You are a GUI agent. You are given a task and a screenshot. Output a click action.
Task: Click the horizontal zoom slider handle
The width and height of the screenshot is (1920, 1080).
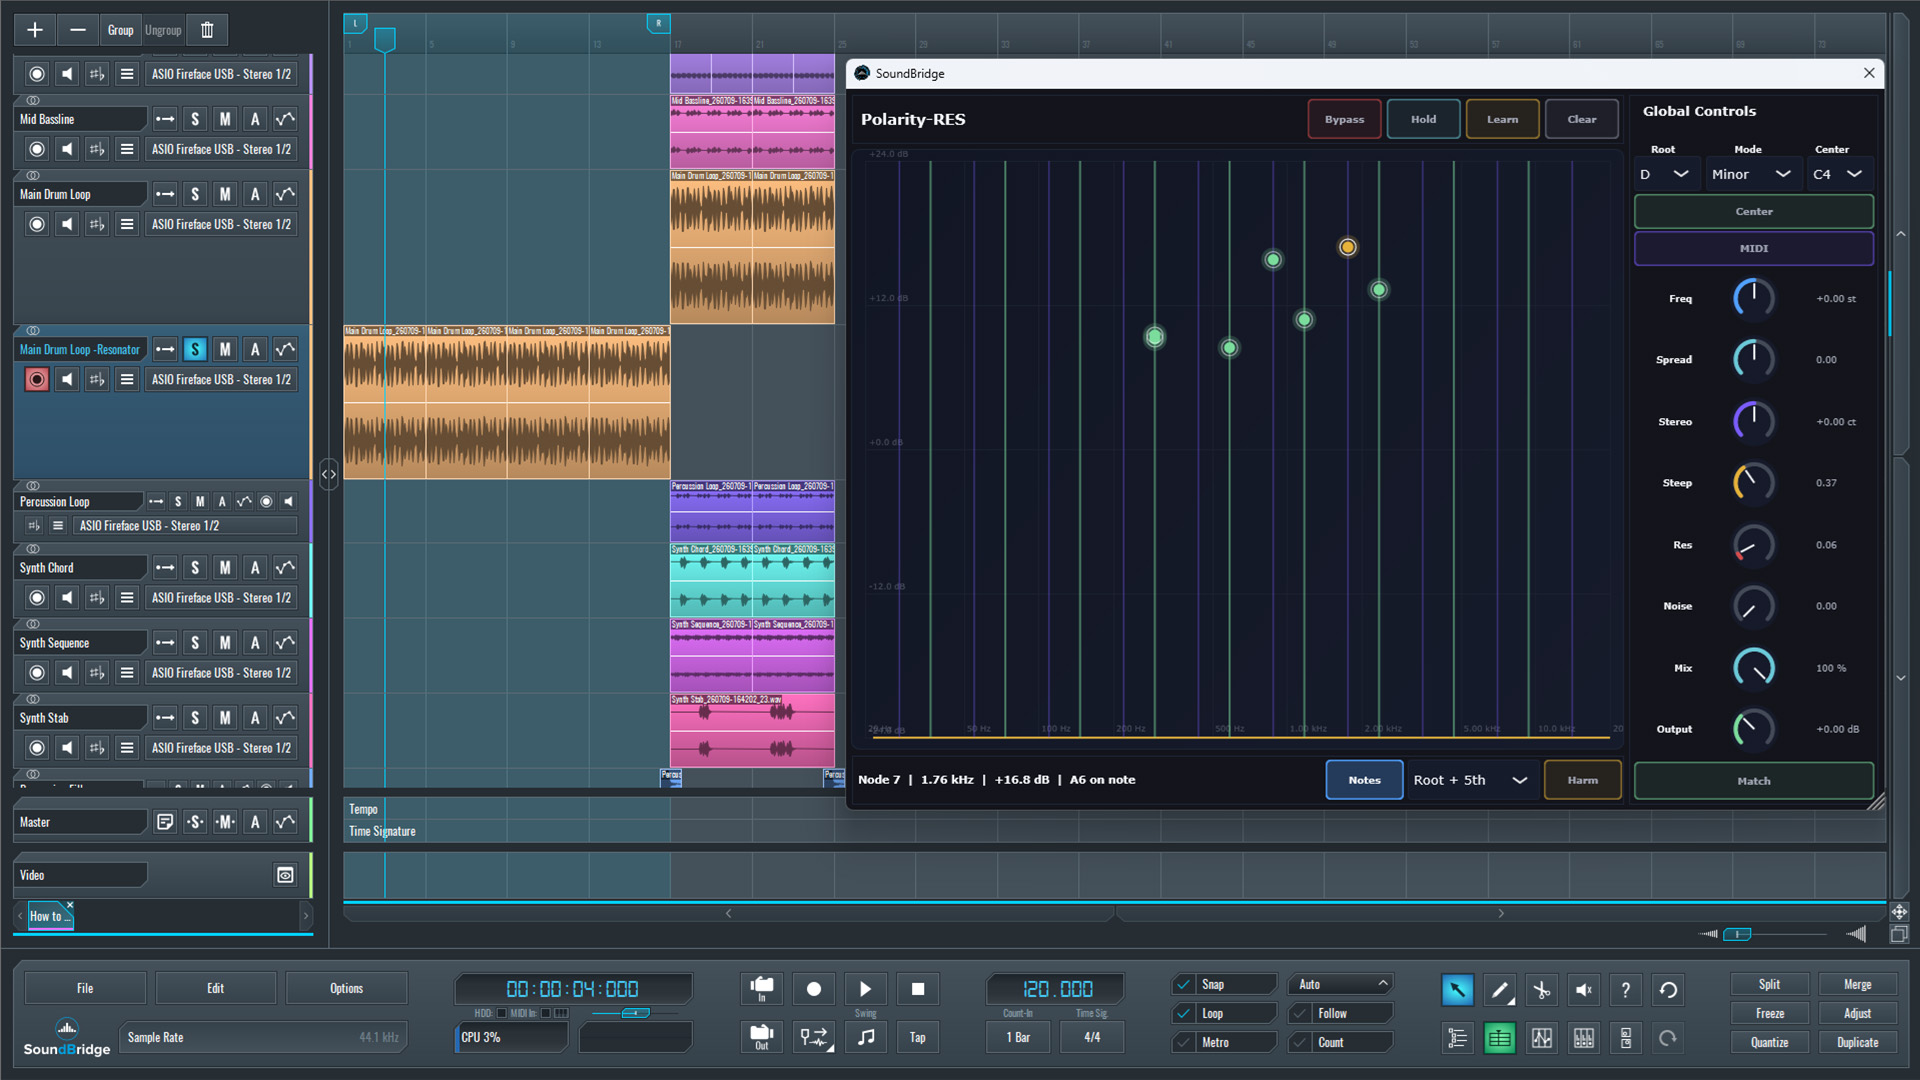pos(1738,934)
